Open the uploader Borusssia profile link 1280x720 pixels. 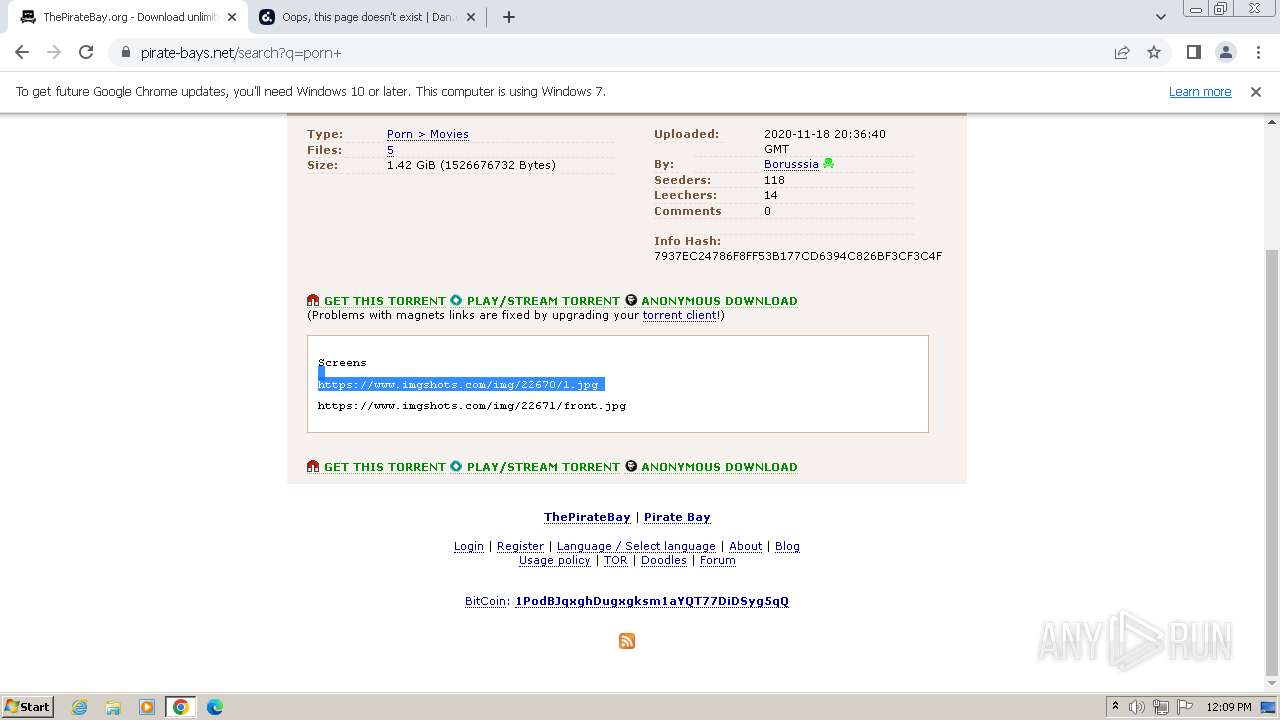coord(791,164)
